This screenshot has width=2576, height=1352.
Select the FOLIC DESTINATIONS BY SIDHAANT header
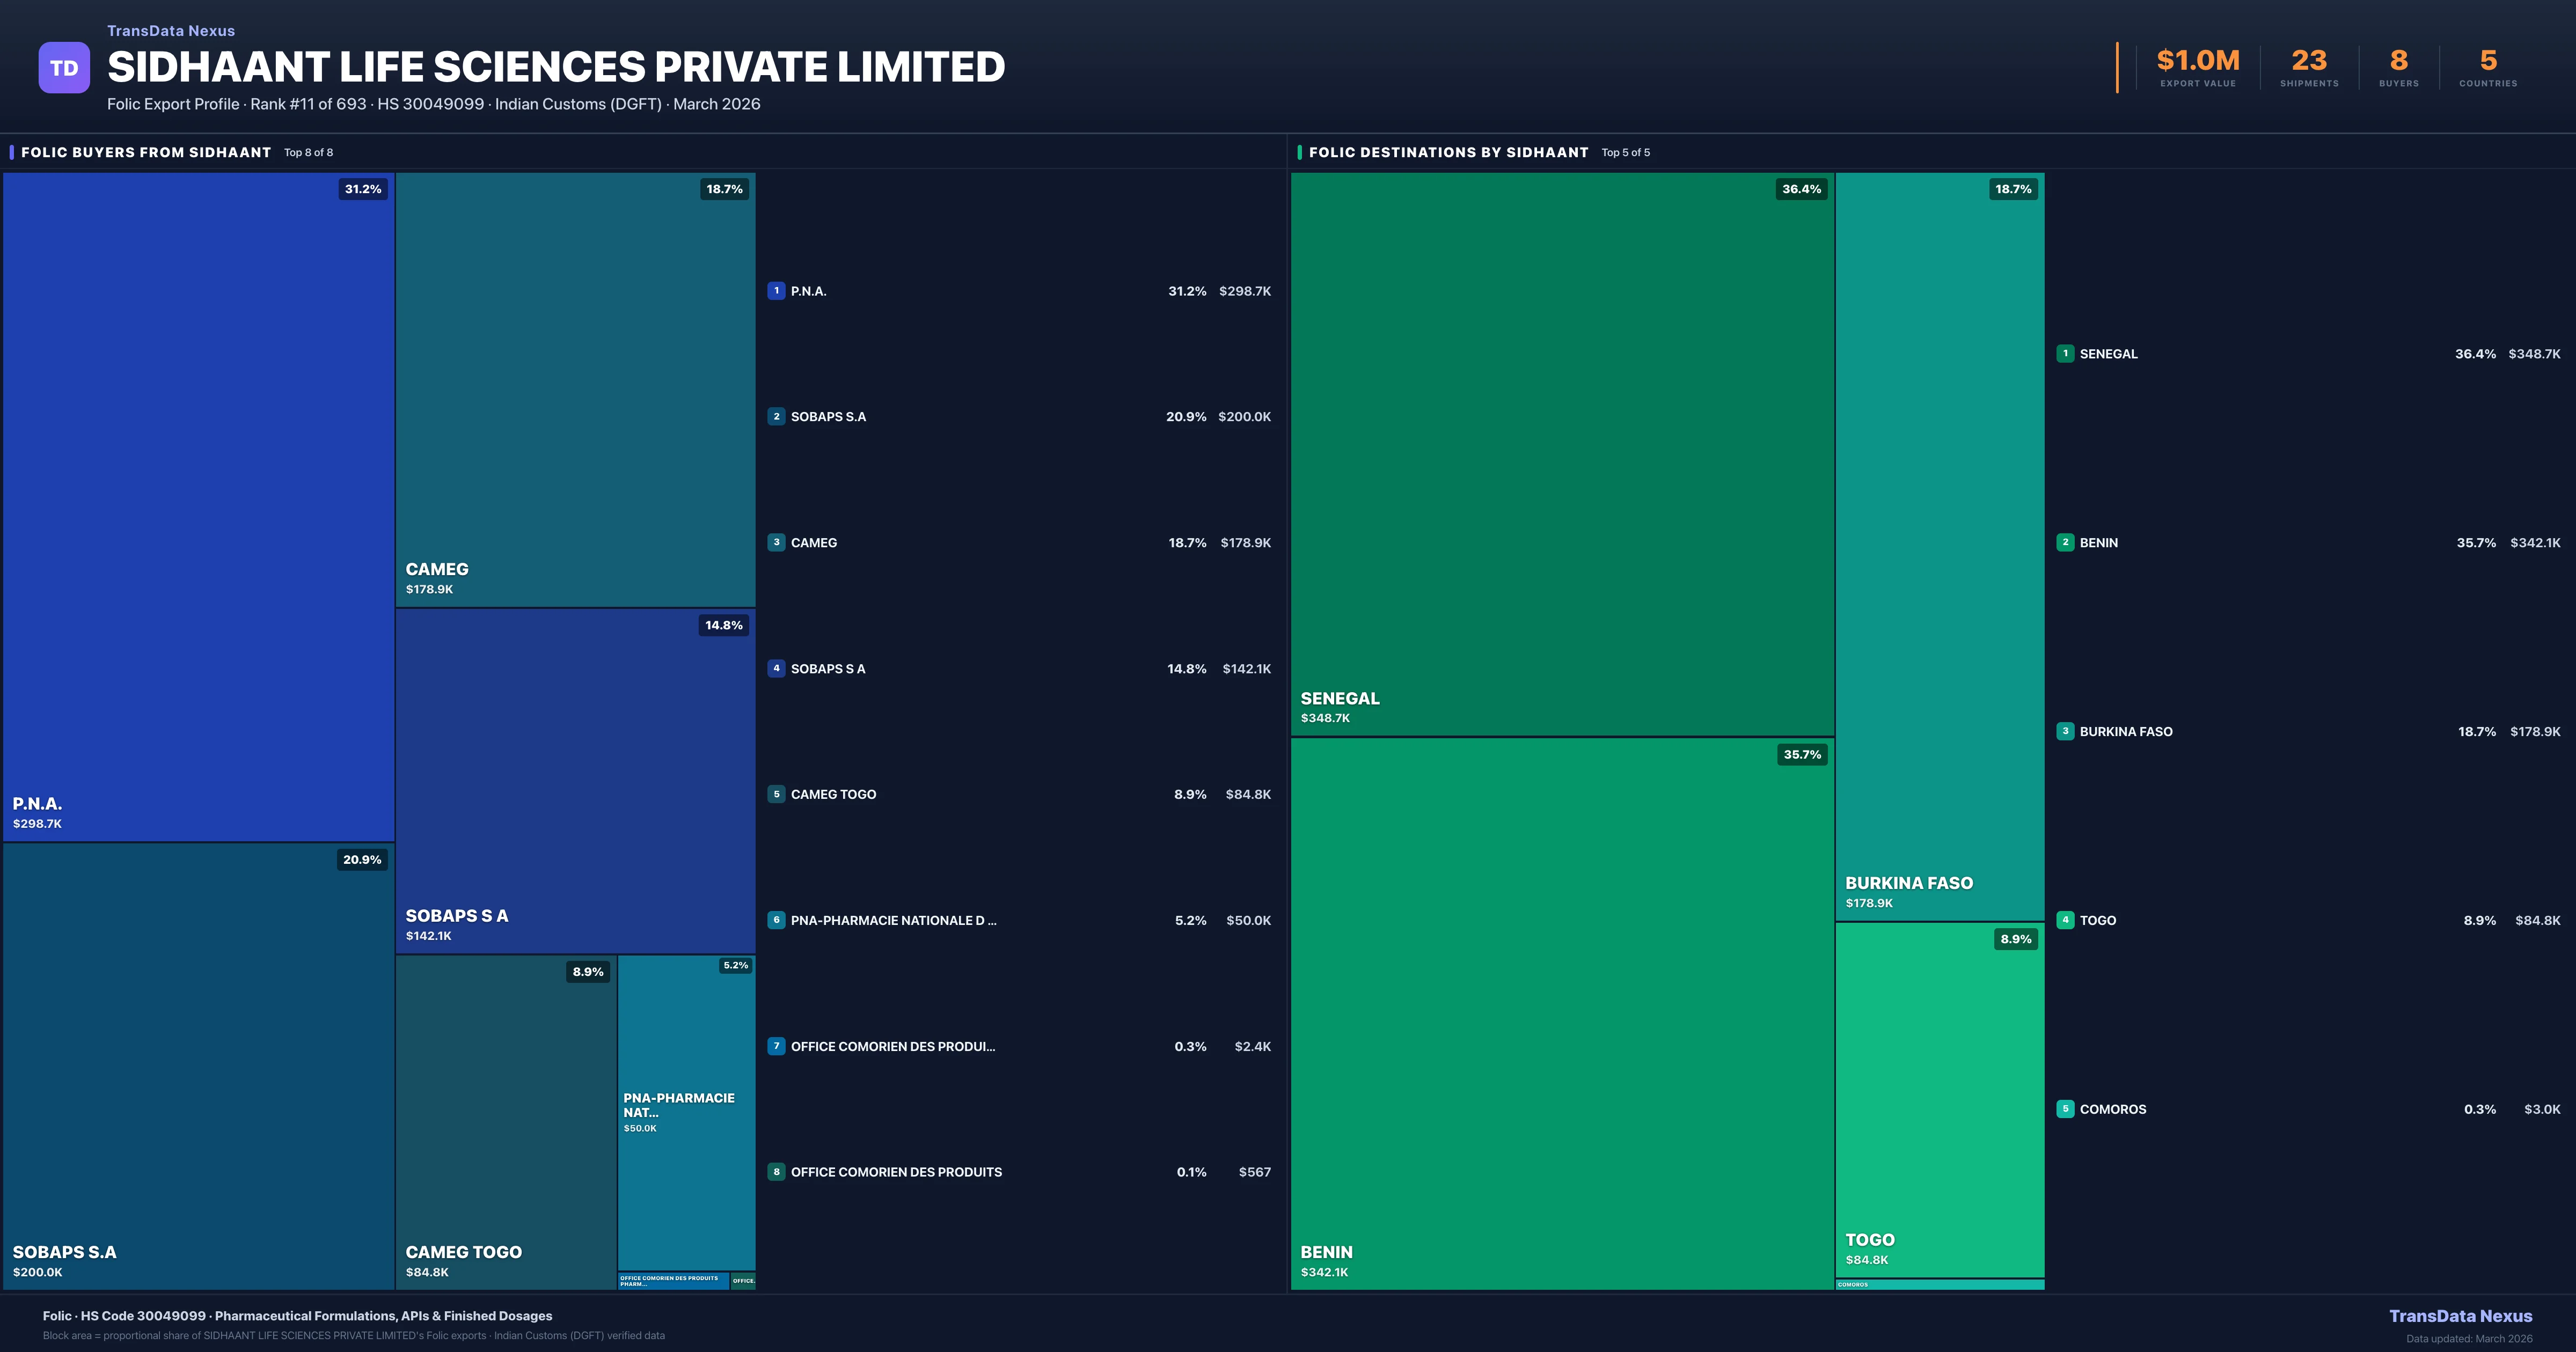(1451, 152)
